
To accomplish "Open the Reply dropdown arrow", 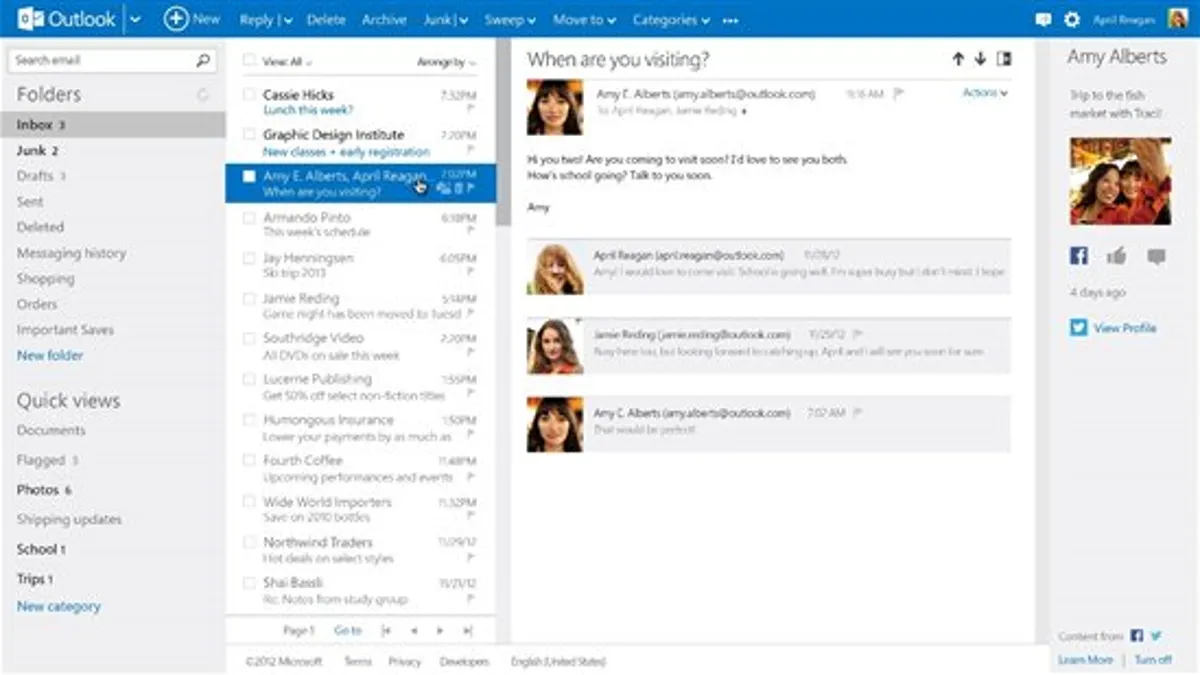I will pyautogui.click(x=287, y=20).
